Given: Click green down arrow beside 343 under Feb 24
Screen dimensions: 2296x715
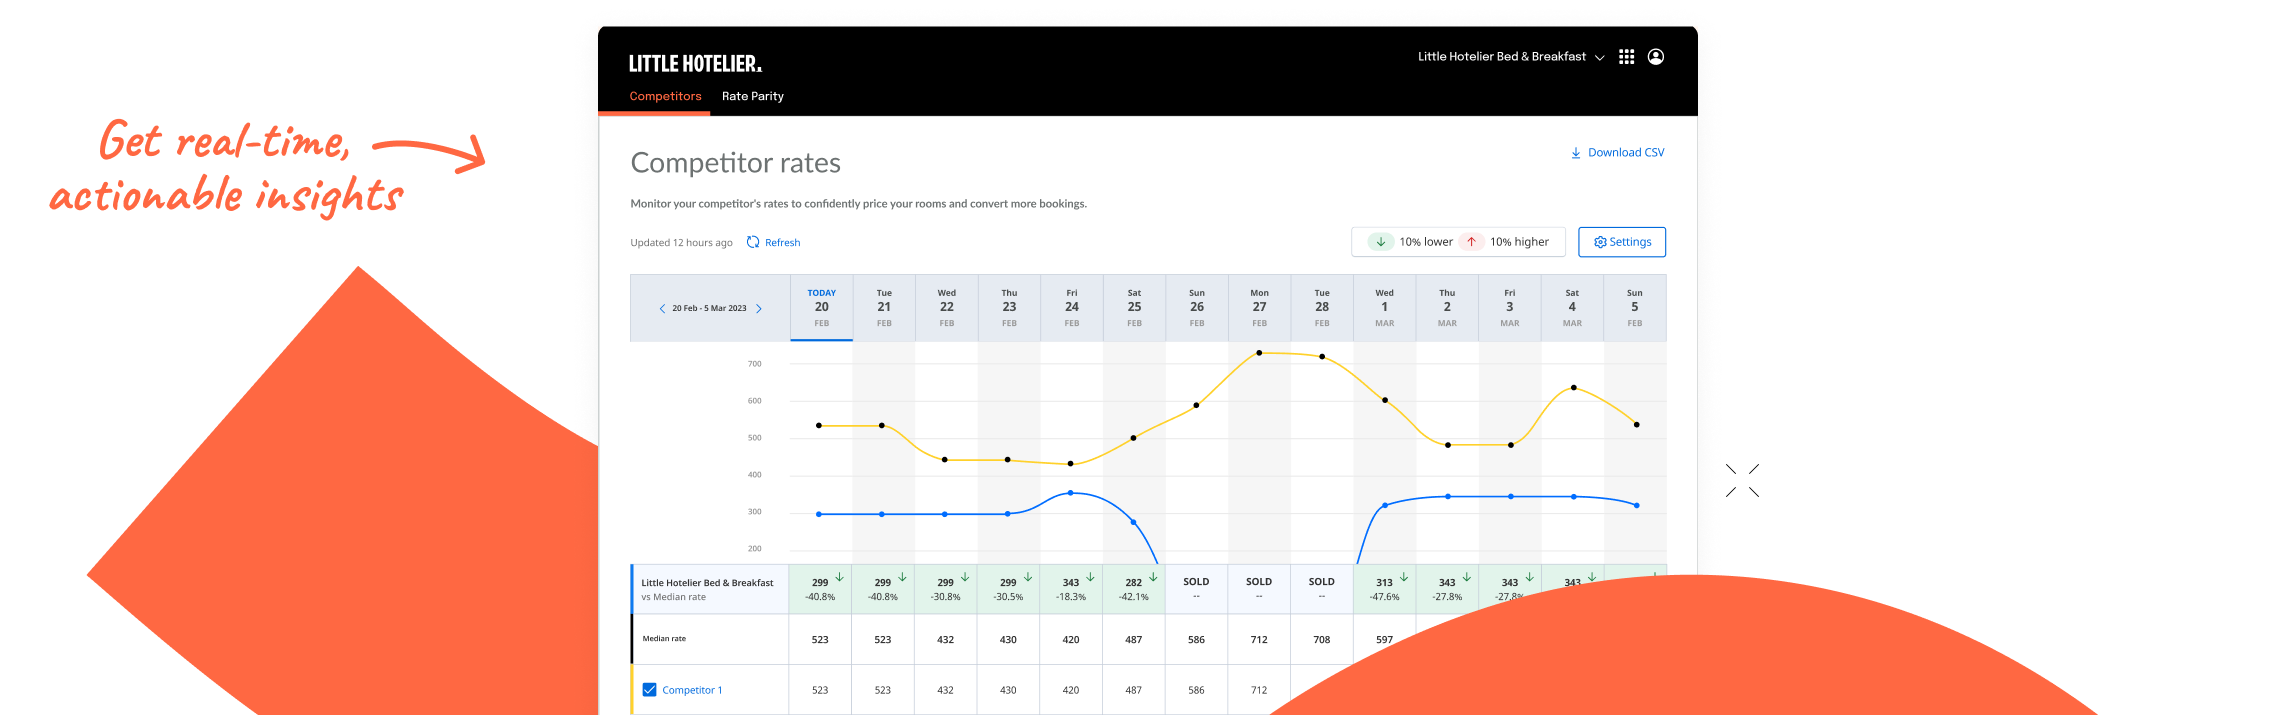Looking at the screenshot, I should (1091, 577).
